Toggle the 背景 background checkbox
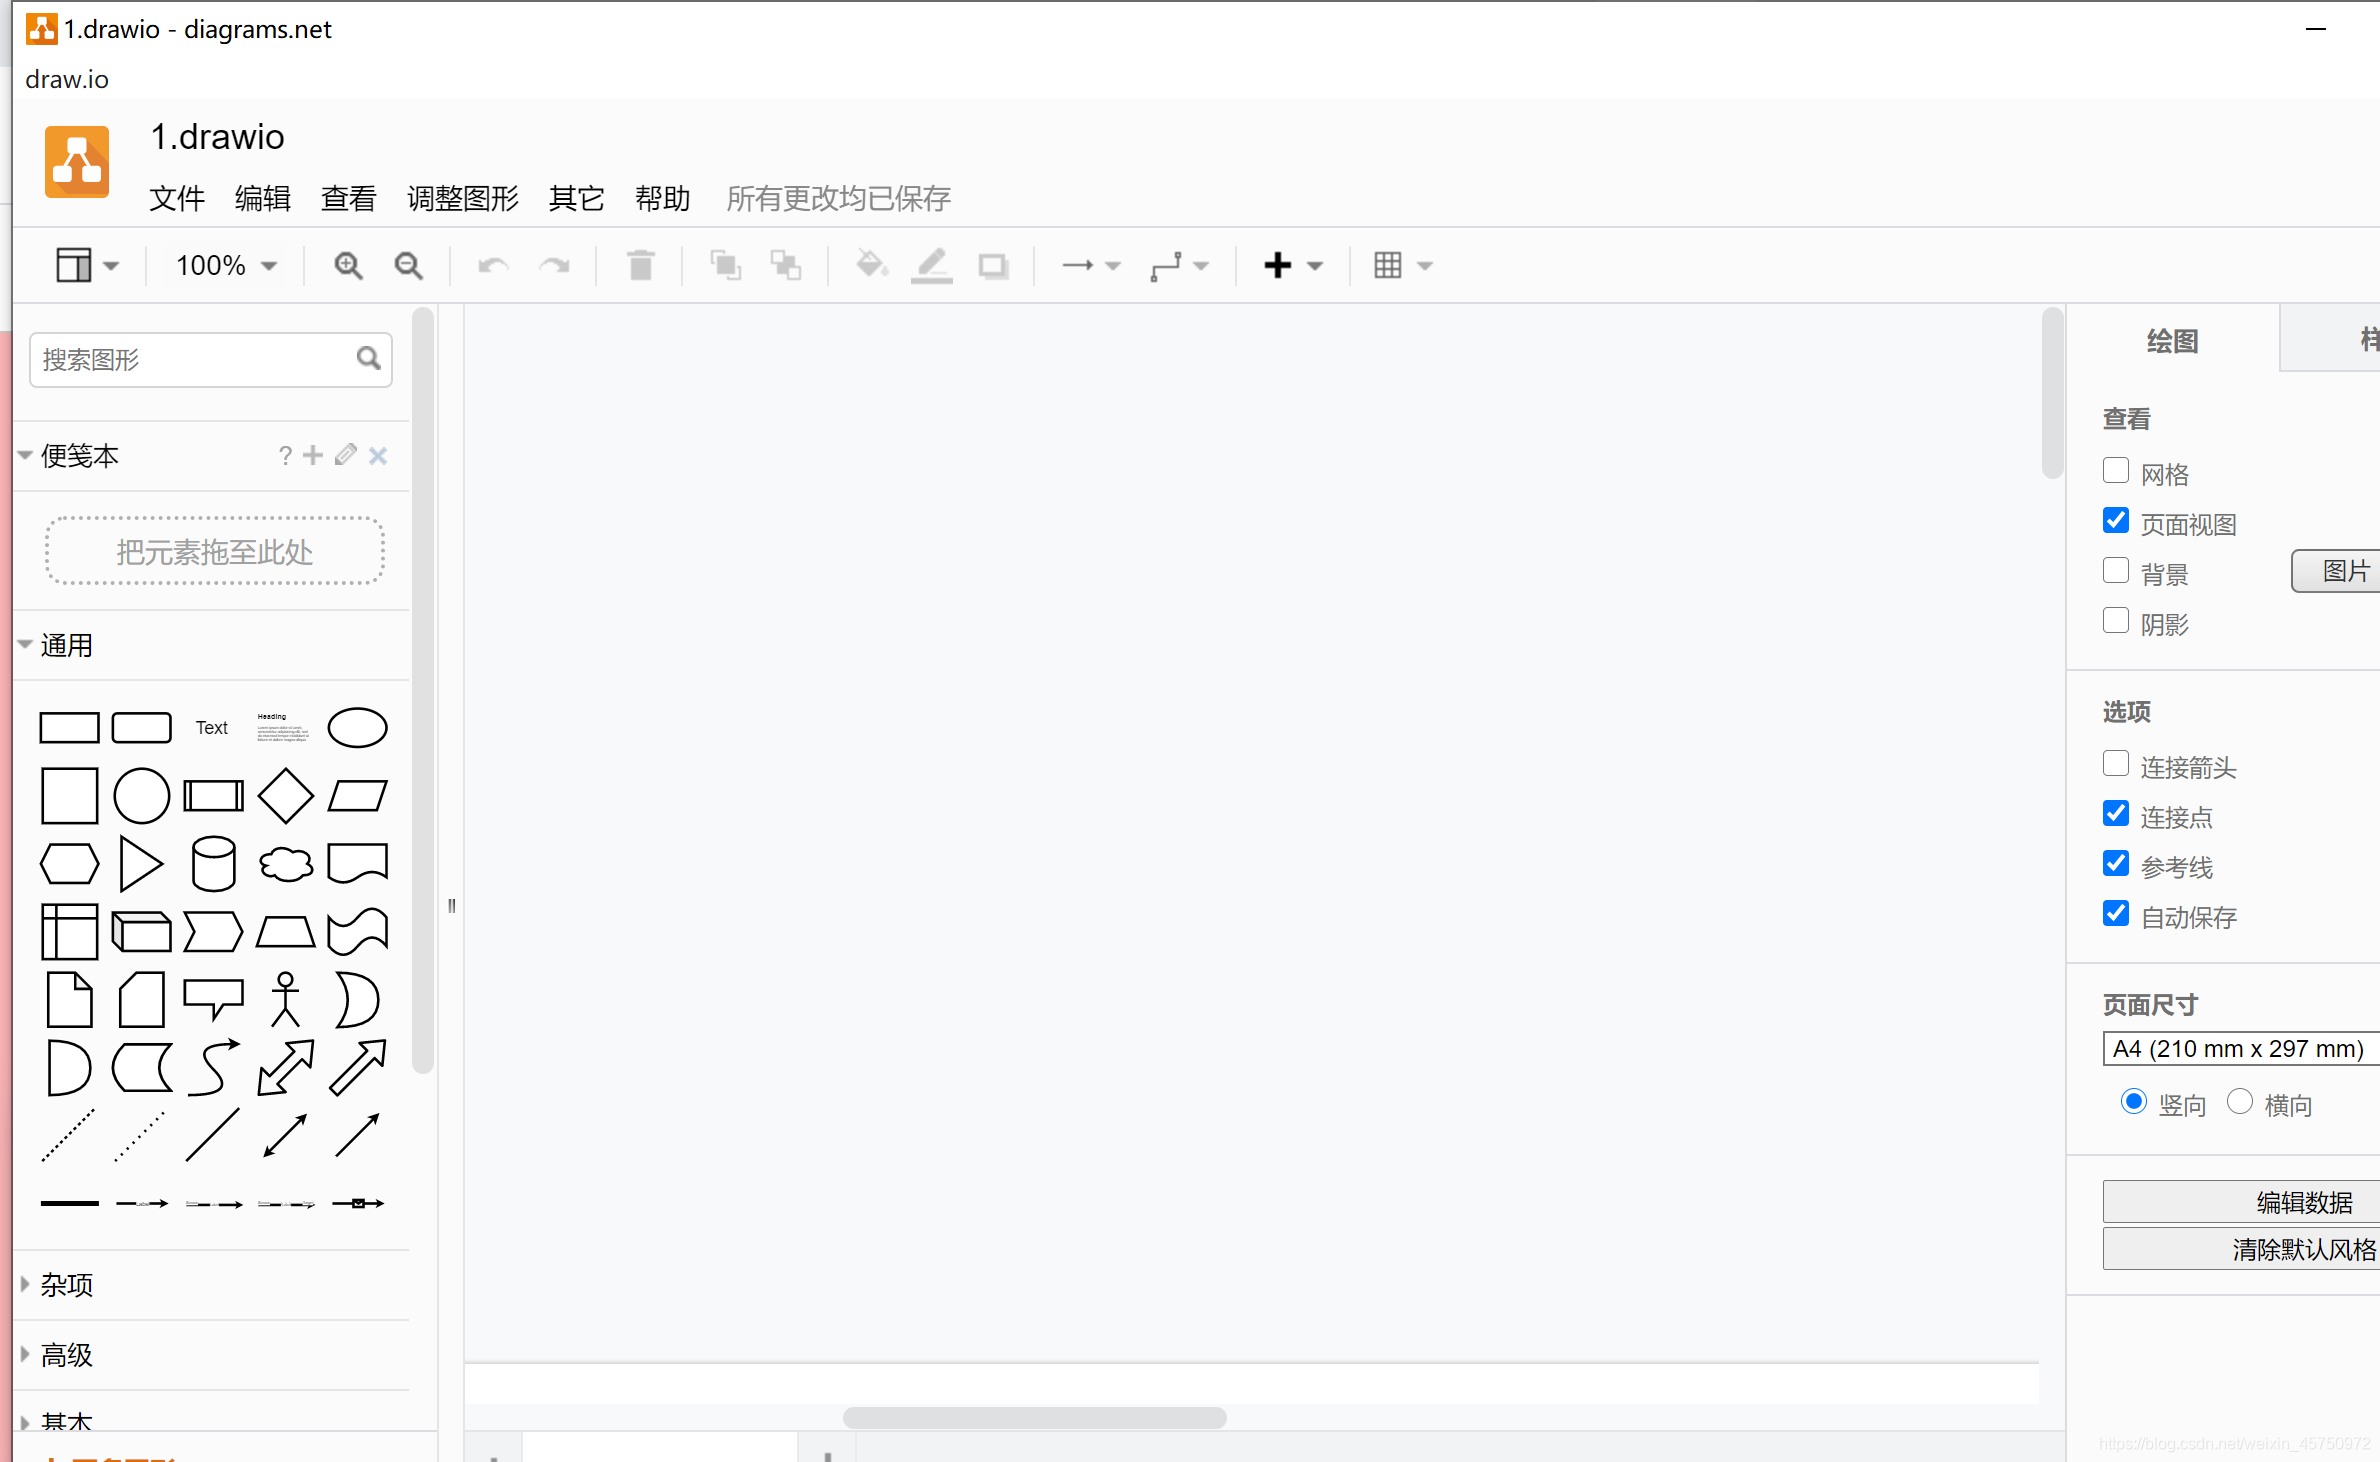The image size is (2380, 1462). 2115,571
